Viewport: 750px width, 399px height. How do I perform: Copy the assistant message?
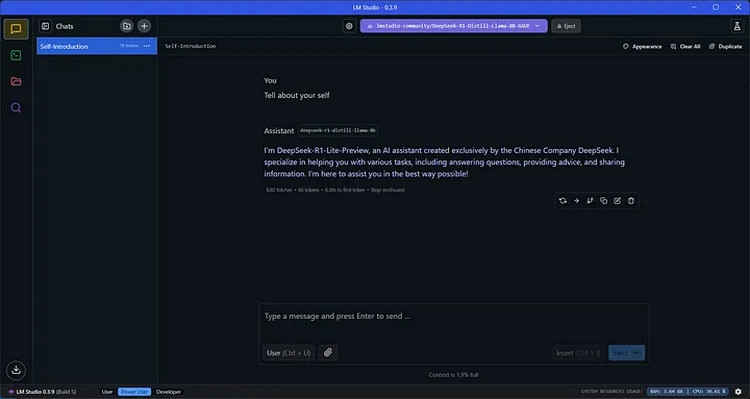[x=604, y=201]
